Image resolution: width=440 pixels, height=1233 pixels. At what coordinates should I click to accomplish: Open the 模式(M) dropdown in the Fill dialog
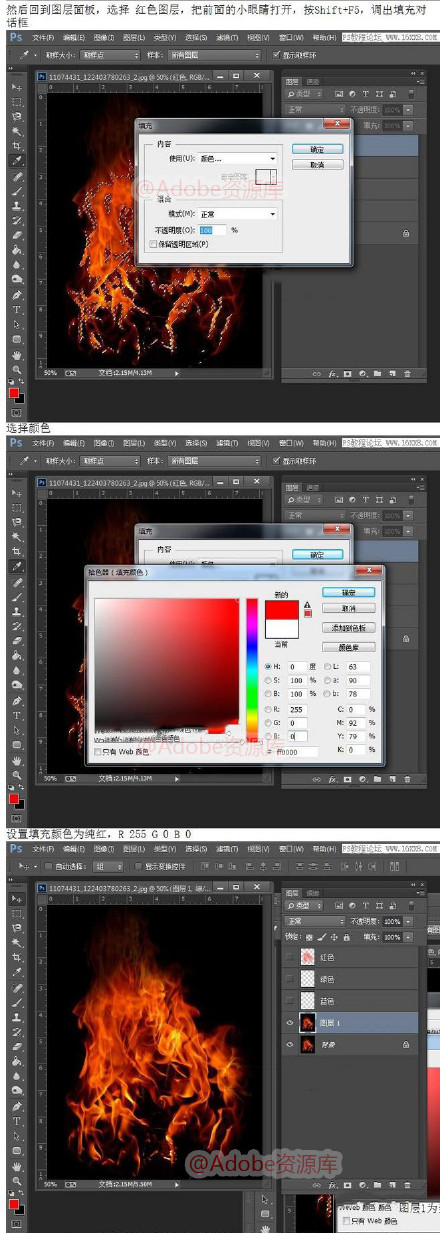pos(236,214)
